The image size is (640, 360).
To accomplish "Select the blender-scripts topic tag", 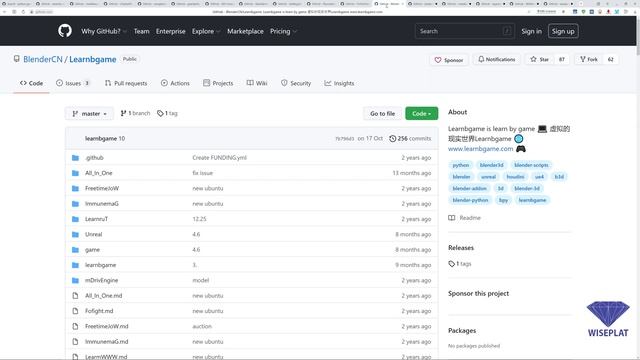I will (x=531, y=165).
